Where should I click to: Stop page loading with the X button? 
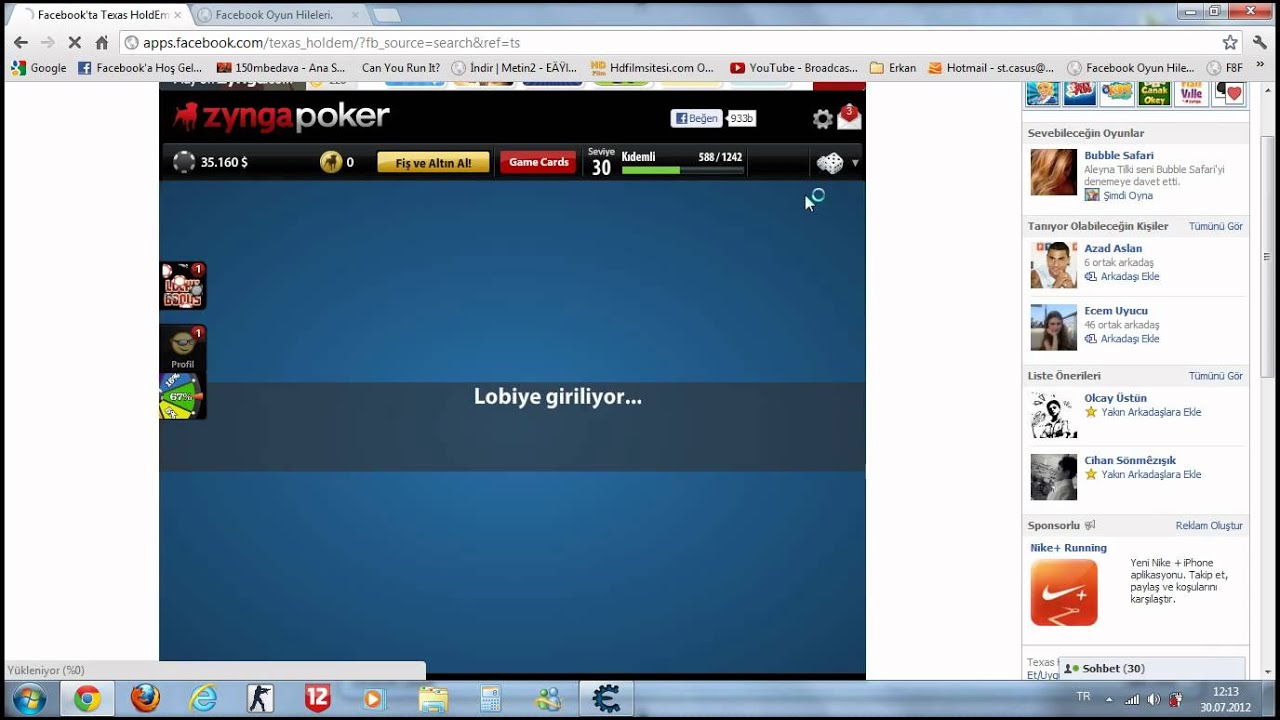pos(74,42)
